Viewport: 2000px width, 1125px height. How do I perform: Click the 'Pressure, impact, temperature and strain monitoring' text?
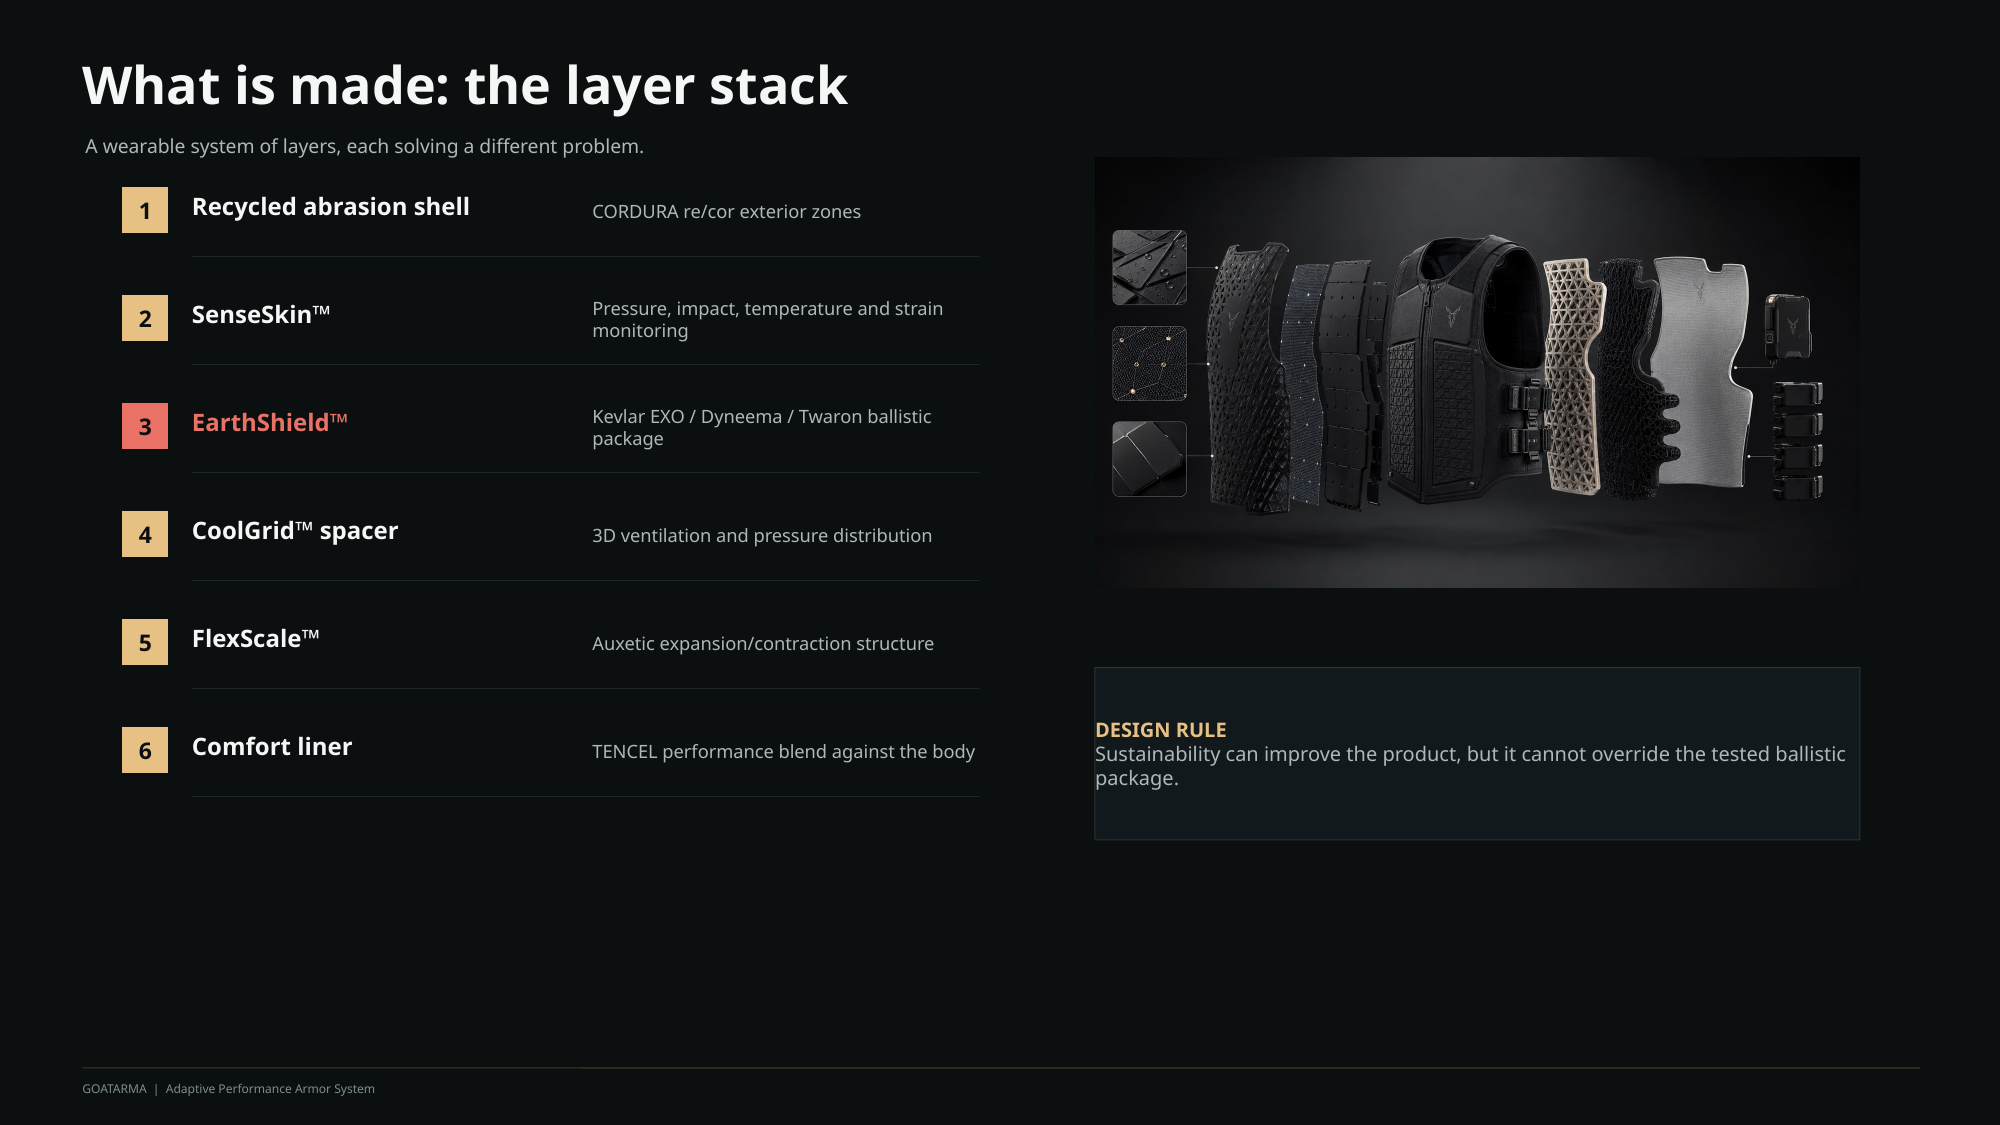click(767, 320)
